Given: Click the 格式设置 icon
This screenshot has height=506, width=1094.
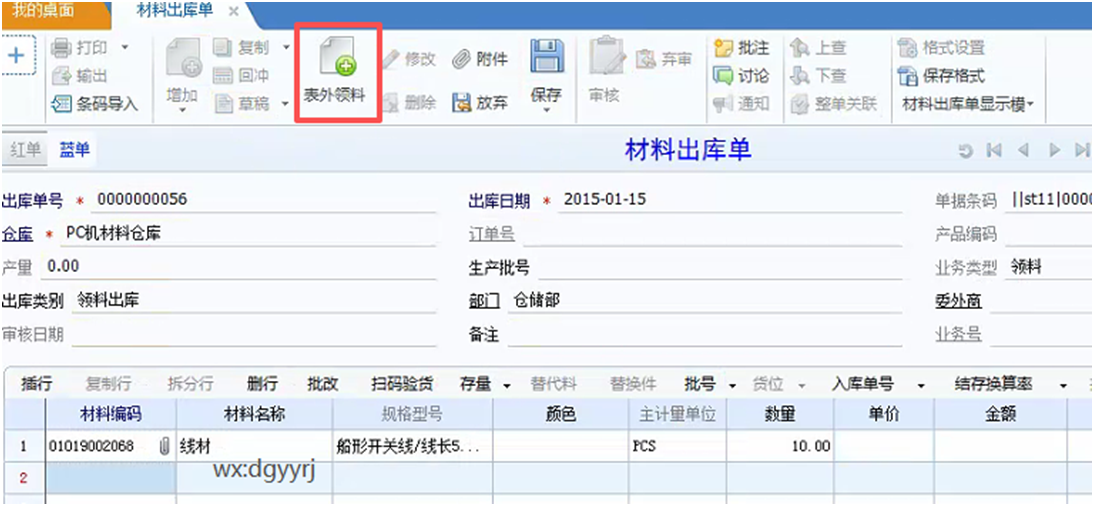Looking at the screenshot, I should [x=907, y=47].
